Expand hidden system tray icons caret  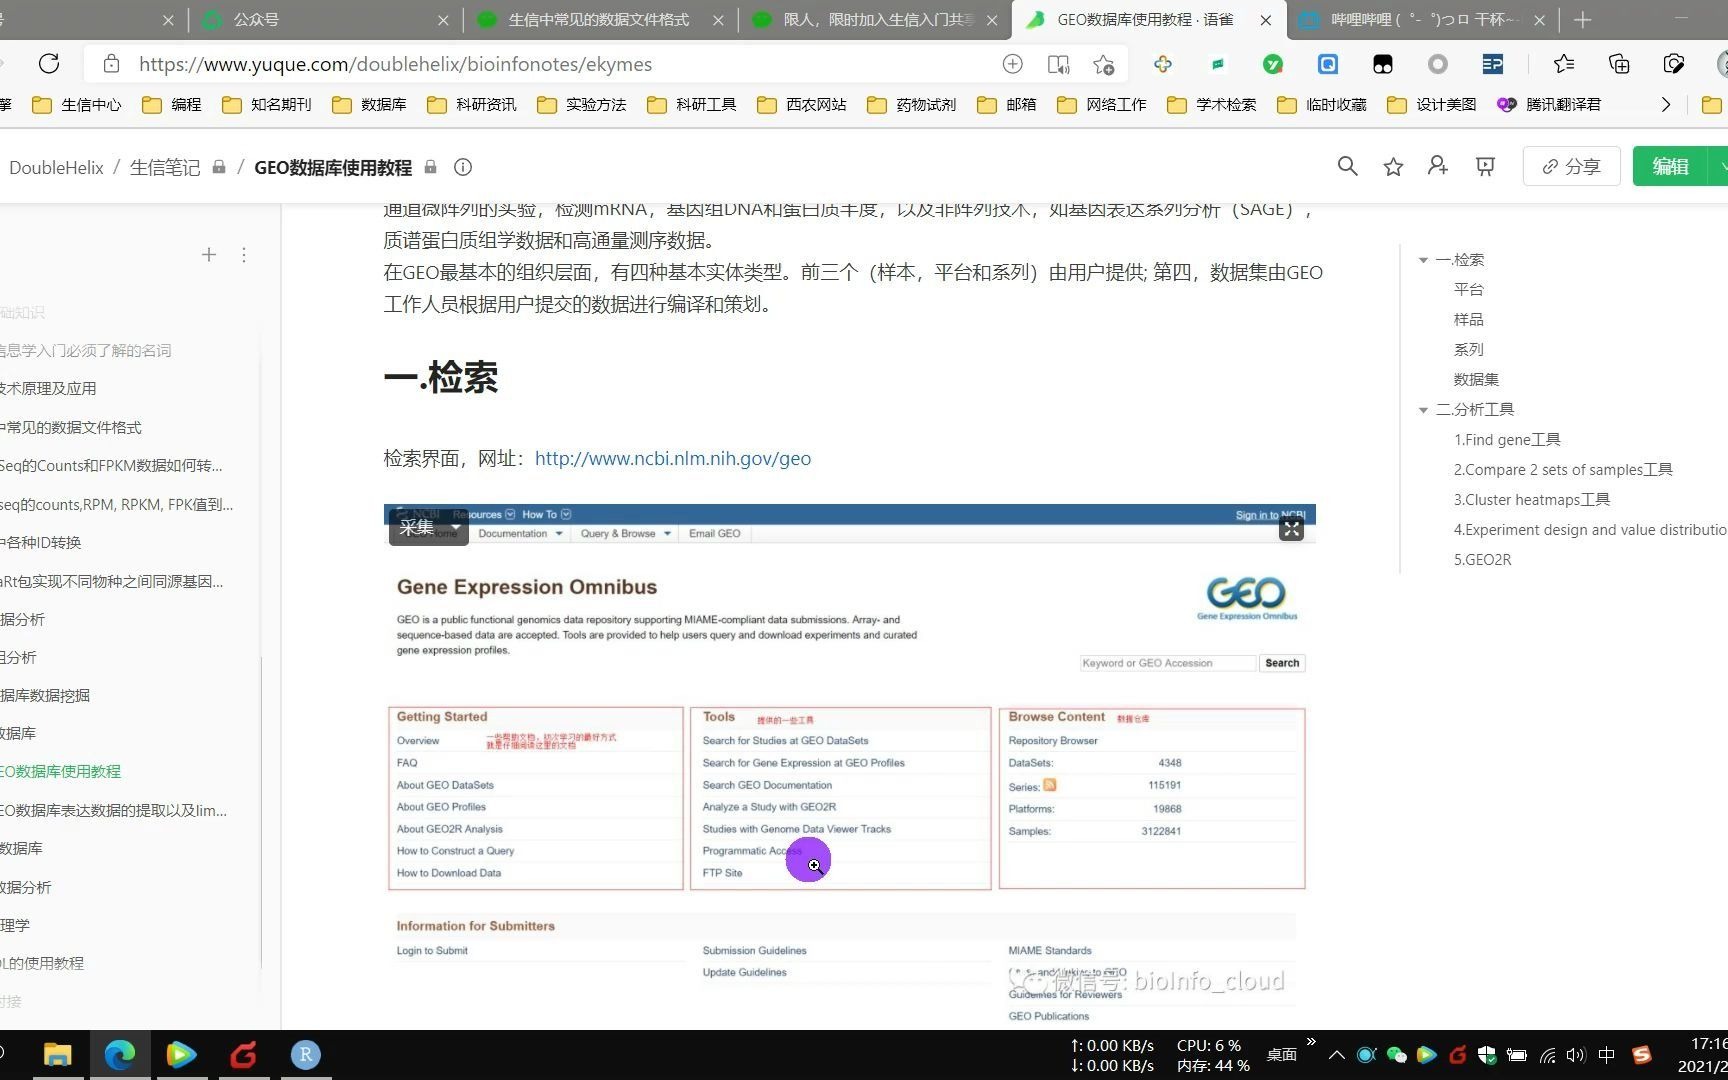1337,1055
